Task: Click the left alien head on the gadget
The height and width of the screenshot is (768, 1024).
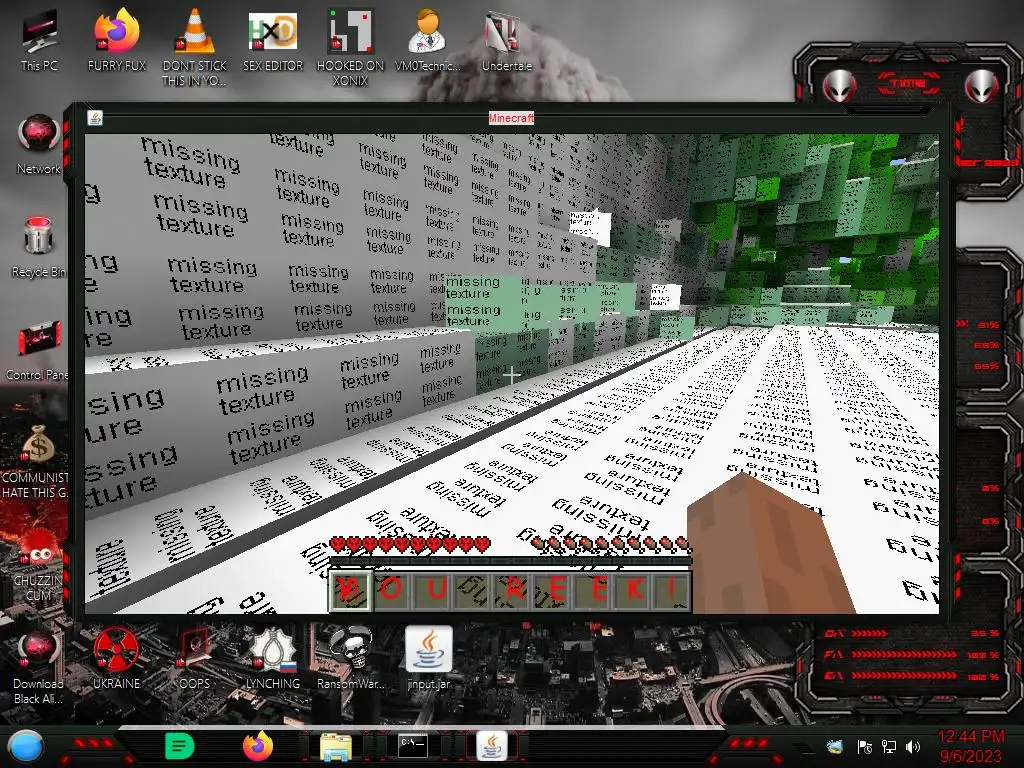Action: [839, 85]
